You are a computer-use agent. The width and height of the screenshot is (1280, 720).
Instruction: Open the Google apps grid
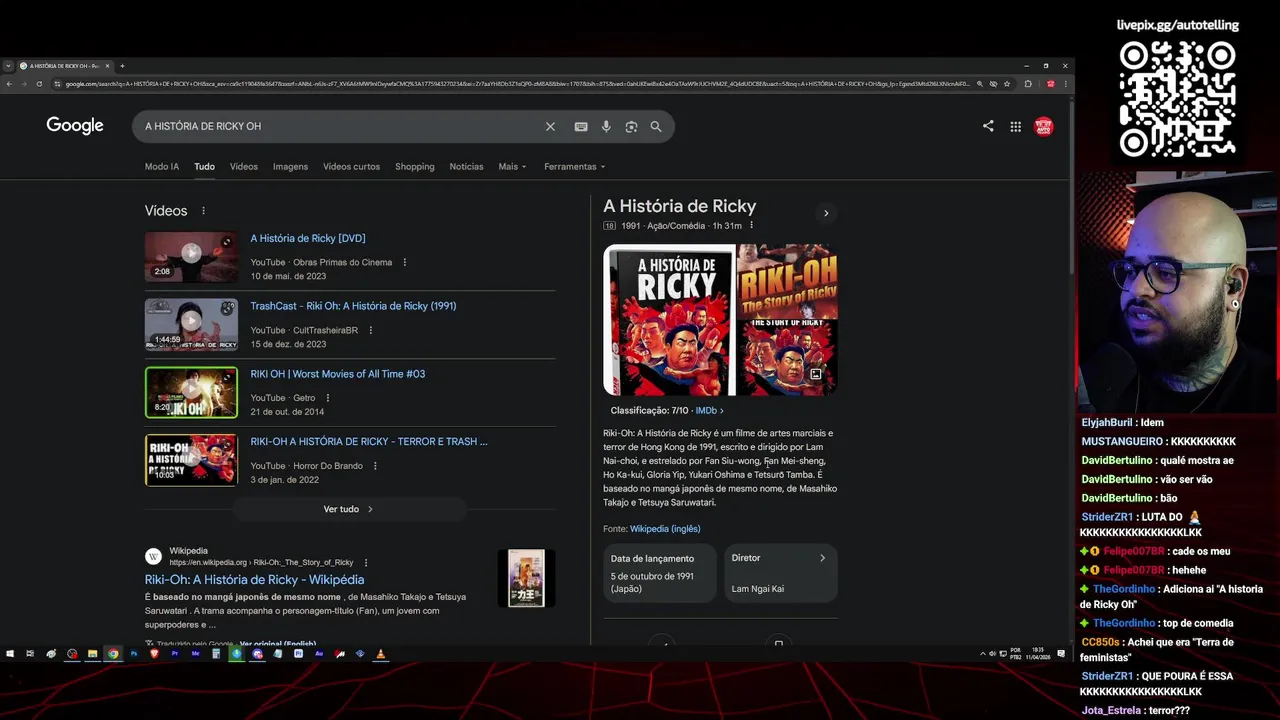pyautogui.click(x=1015, y=127)
